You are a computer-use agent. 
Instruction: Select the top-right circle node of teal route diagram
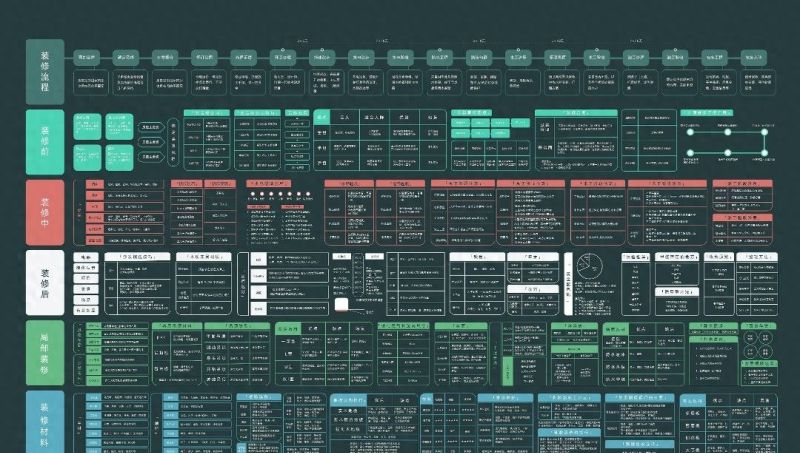coord(764,132)
